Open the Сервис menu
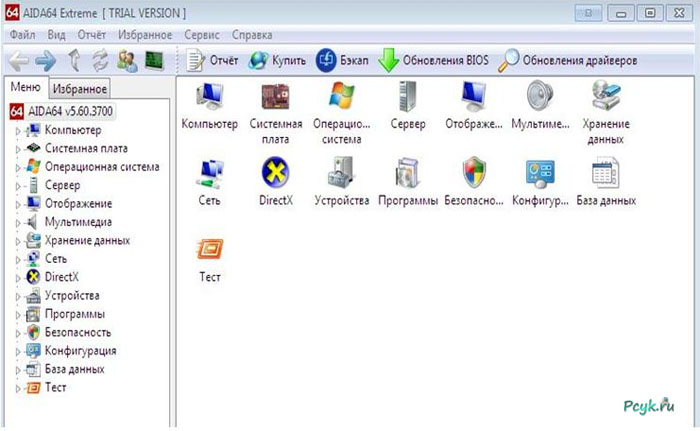Viewport: 700px width, 431px height. (x=202, y=35)
